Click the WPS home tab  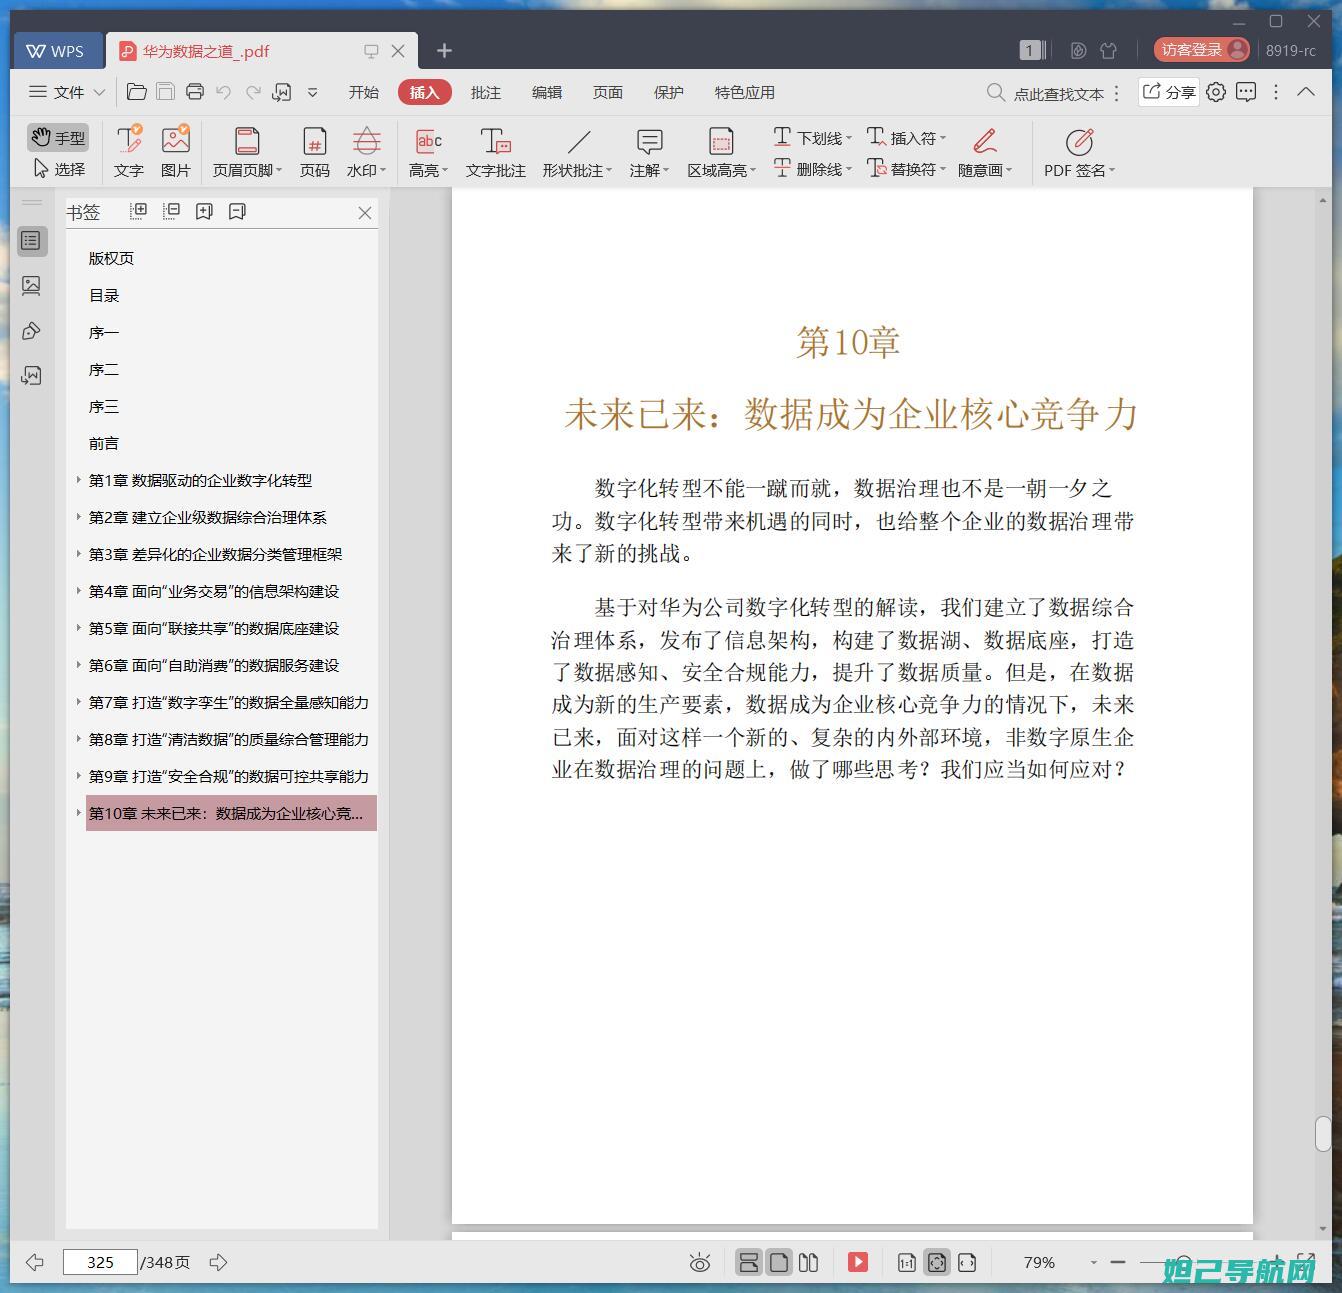[x=56, y=50]
